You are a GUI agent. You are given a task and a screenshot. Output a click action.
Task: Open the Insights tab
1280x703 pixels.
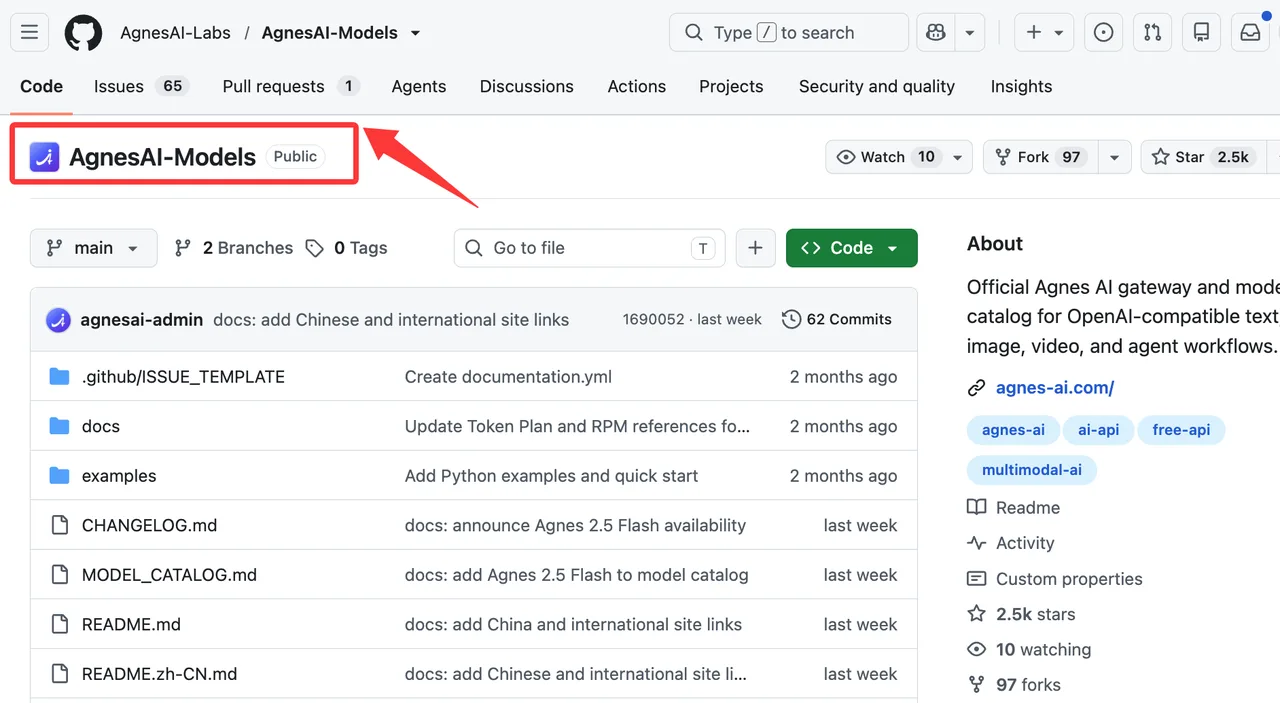[1021, 87]
